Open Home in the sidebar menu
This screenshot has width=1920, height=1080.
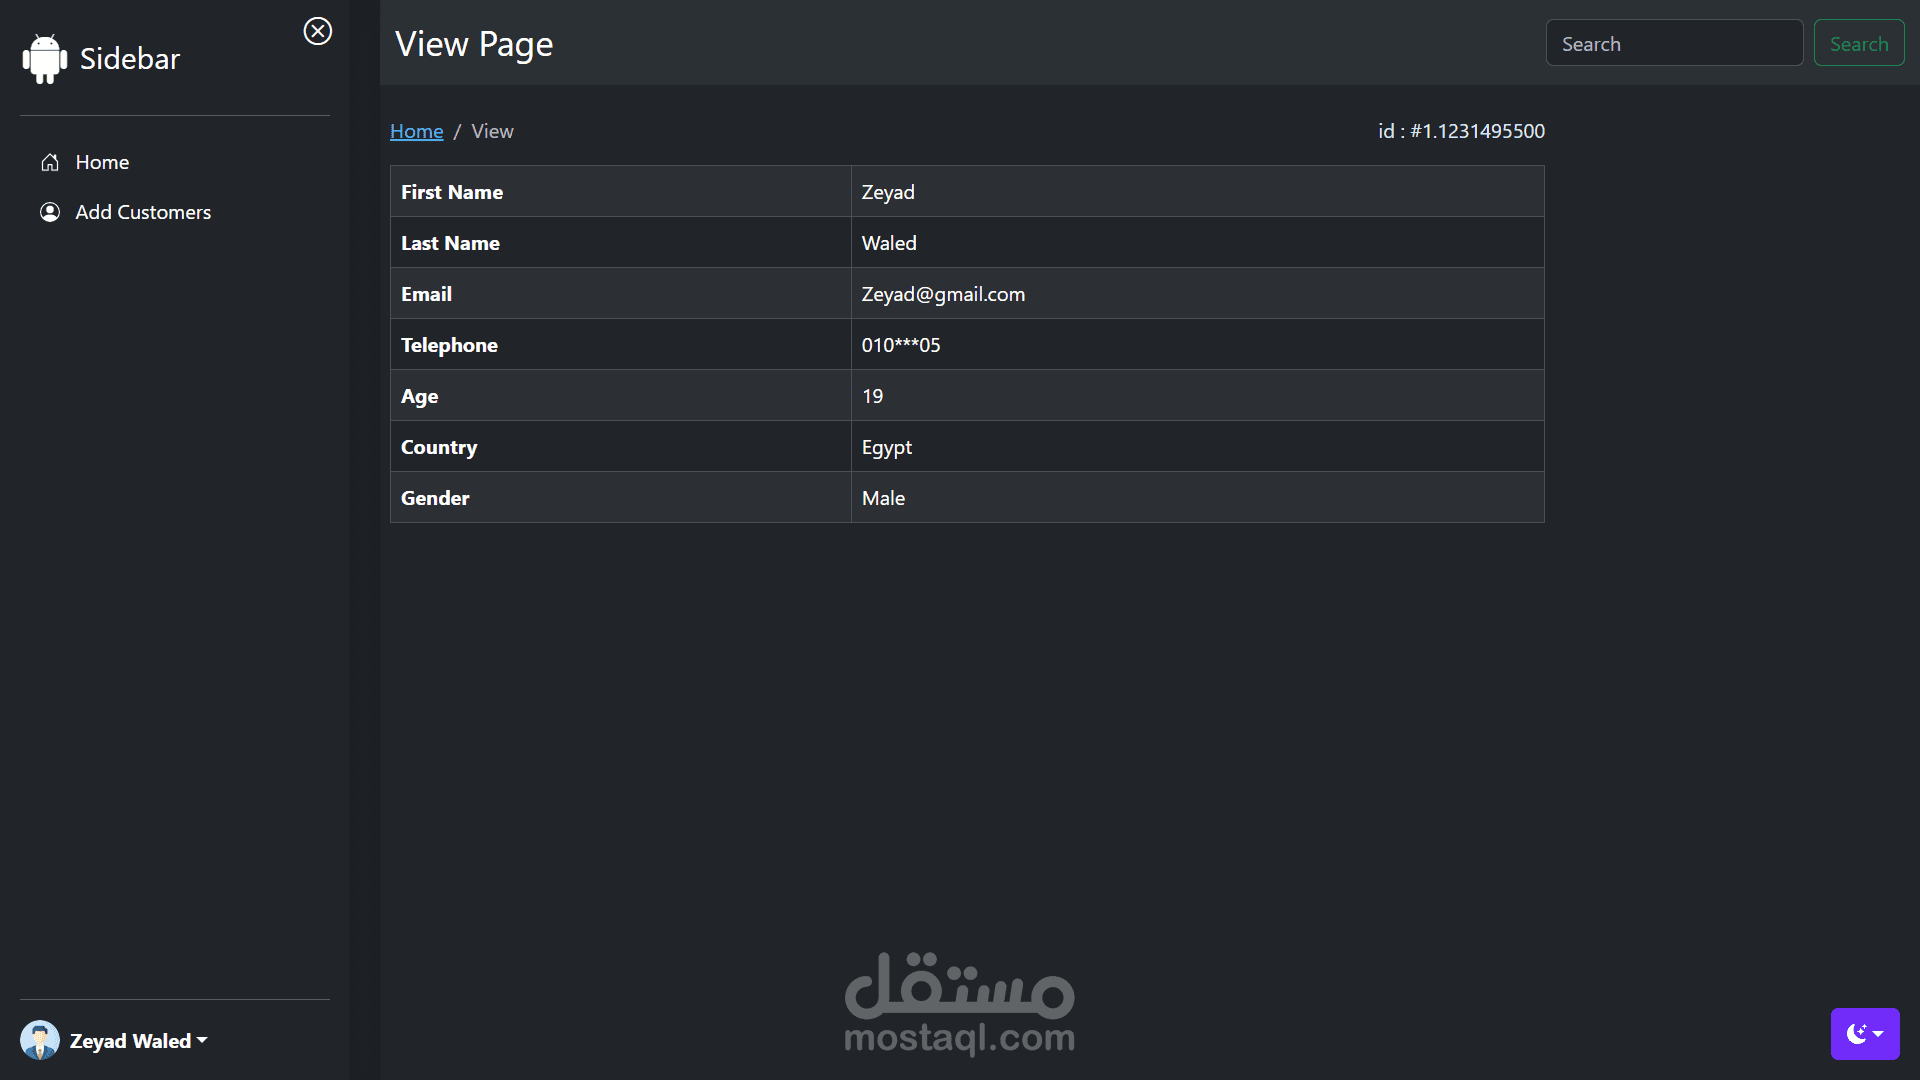pos(102,162)
